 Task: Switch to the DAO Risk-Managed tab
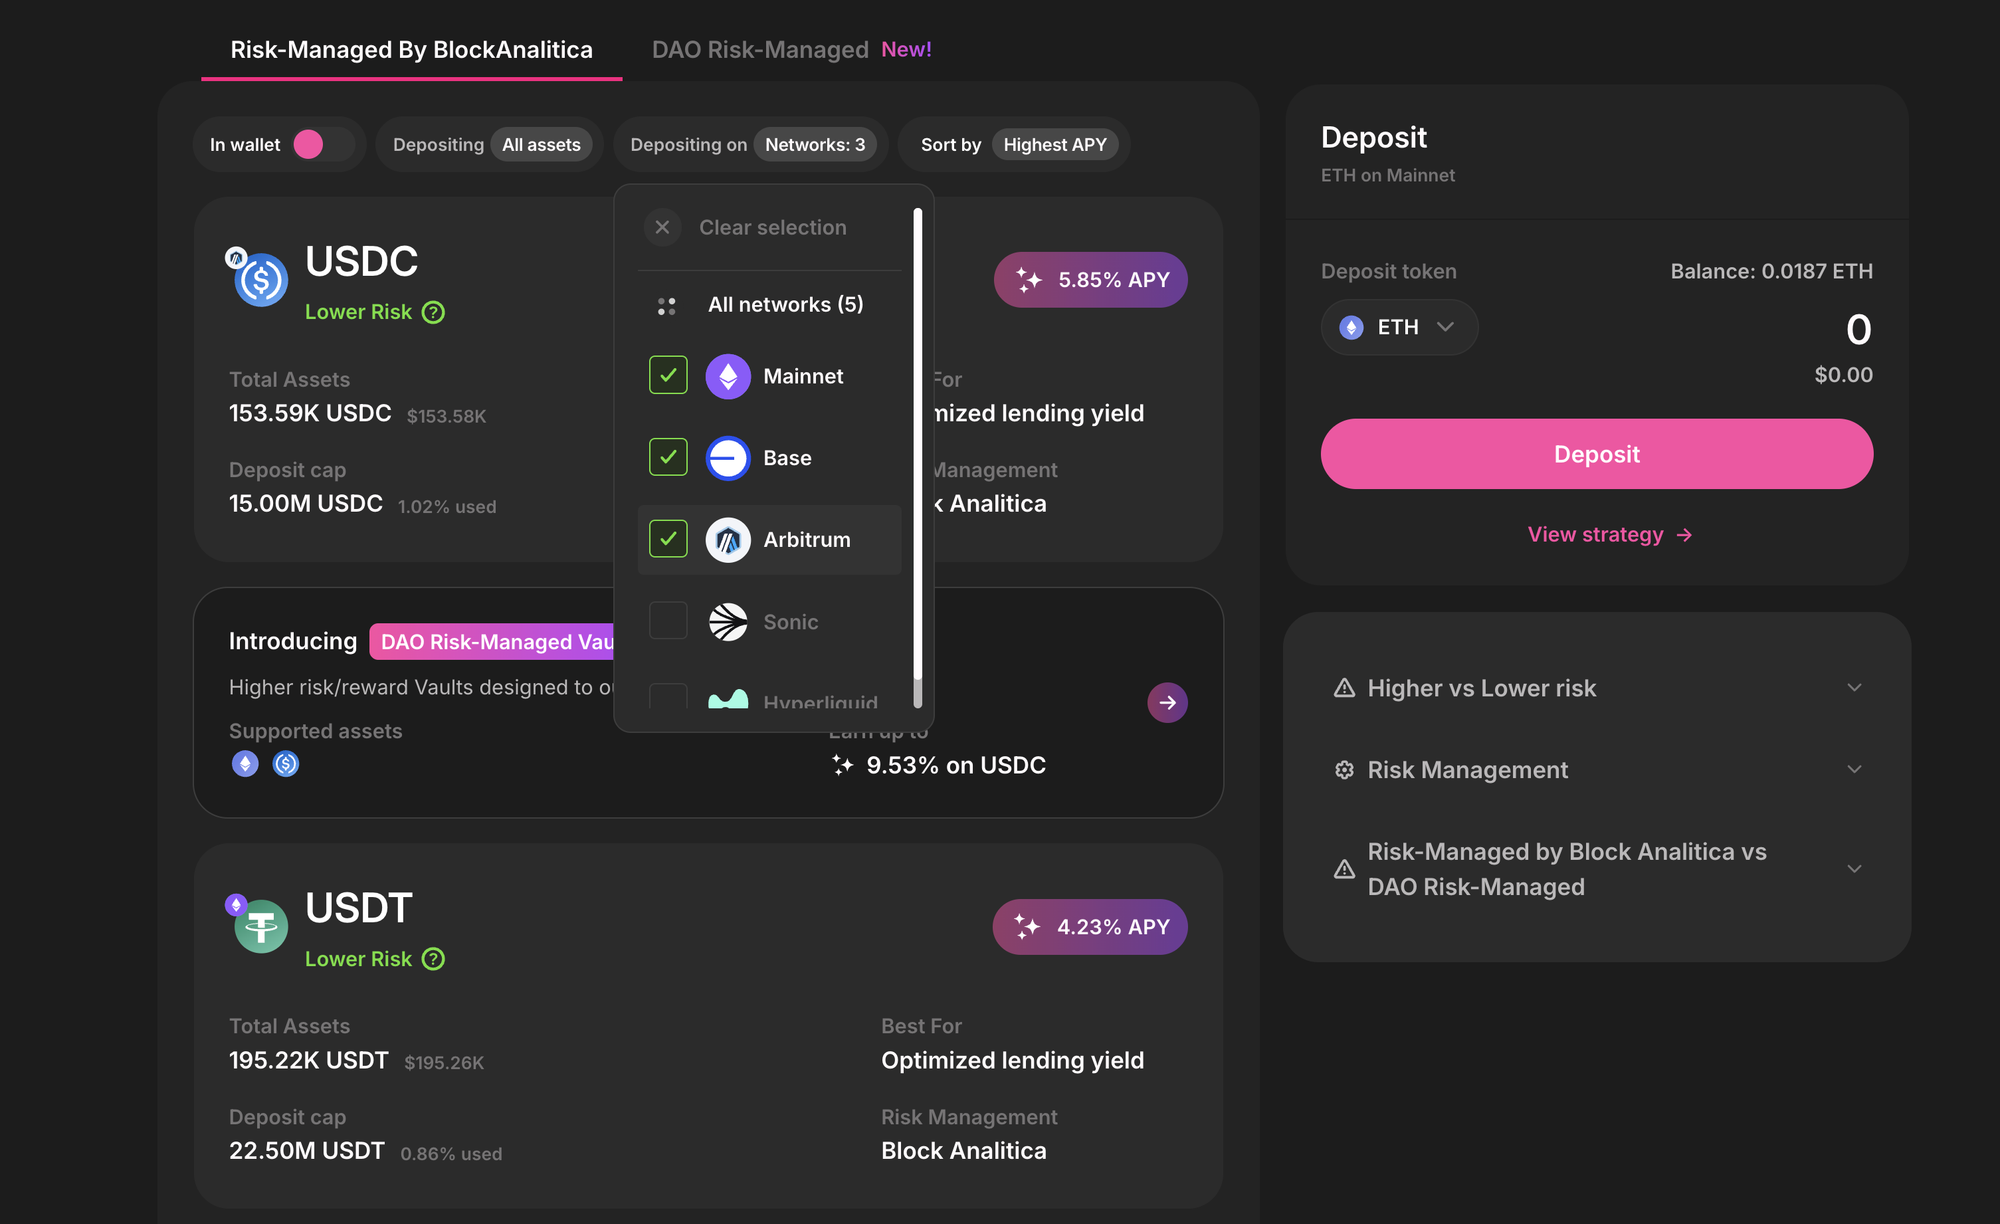pos(760,50)
